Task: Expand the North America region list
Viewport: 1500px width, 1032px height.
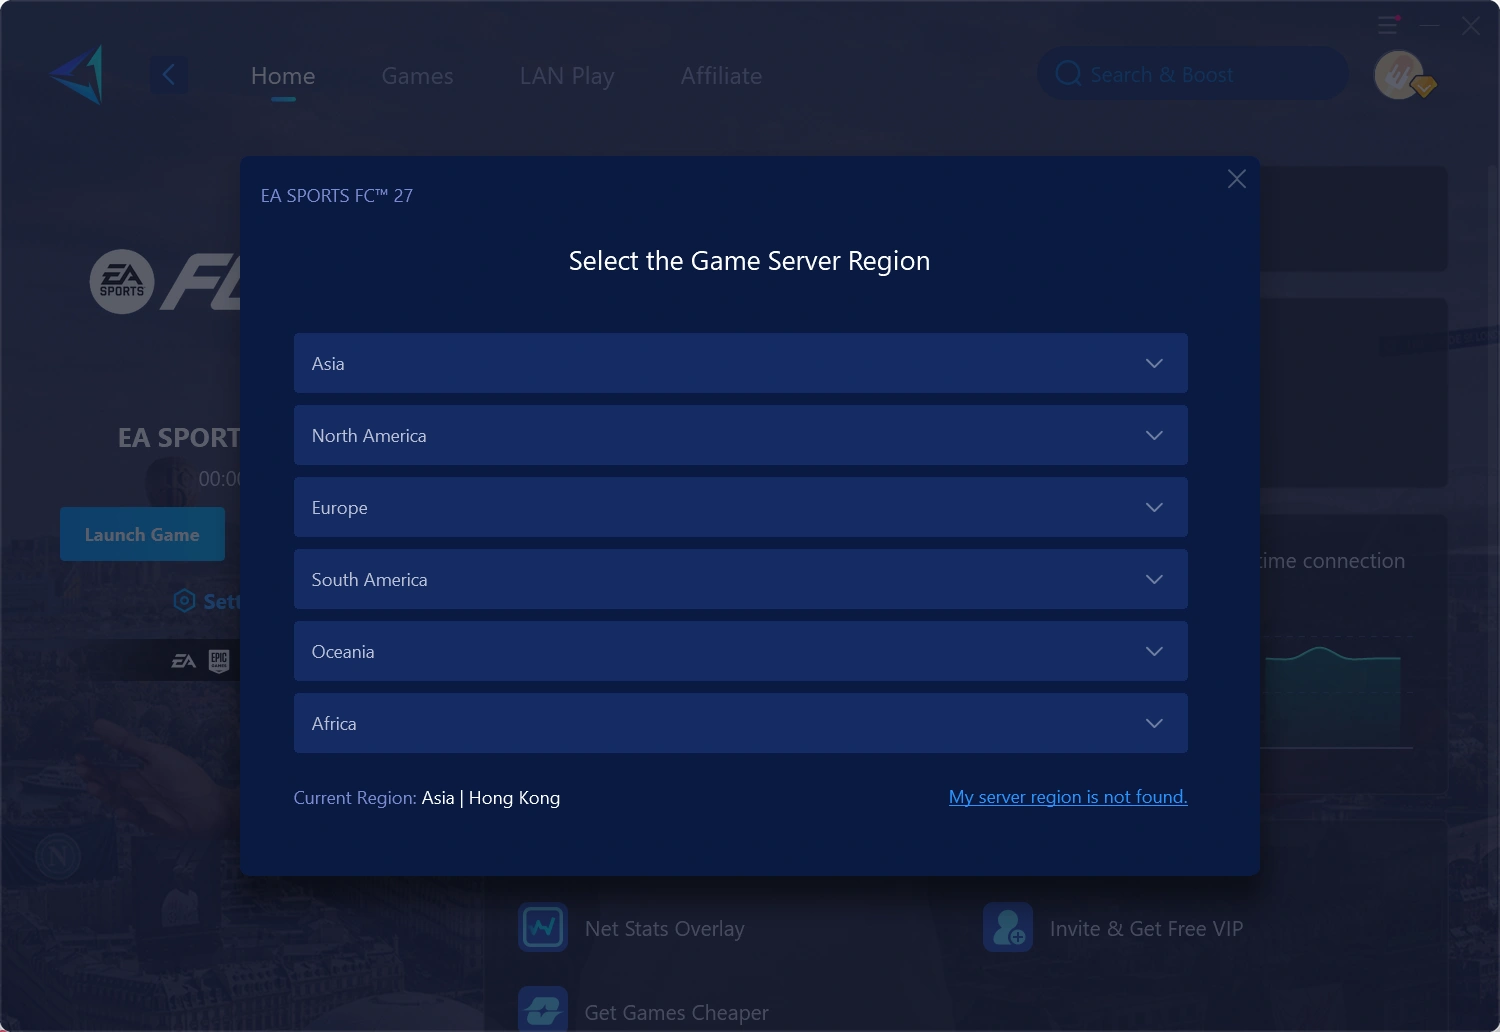Action: pyautogui.click(x=741, y=435)
